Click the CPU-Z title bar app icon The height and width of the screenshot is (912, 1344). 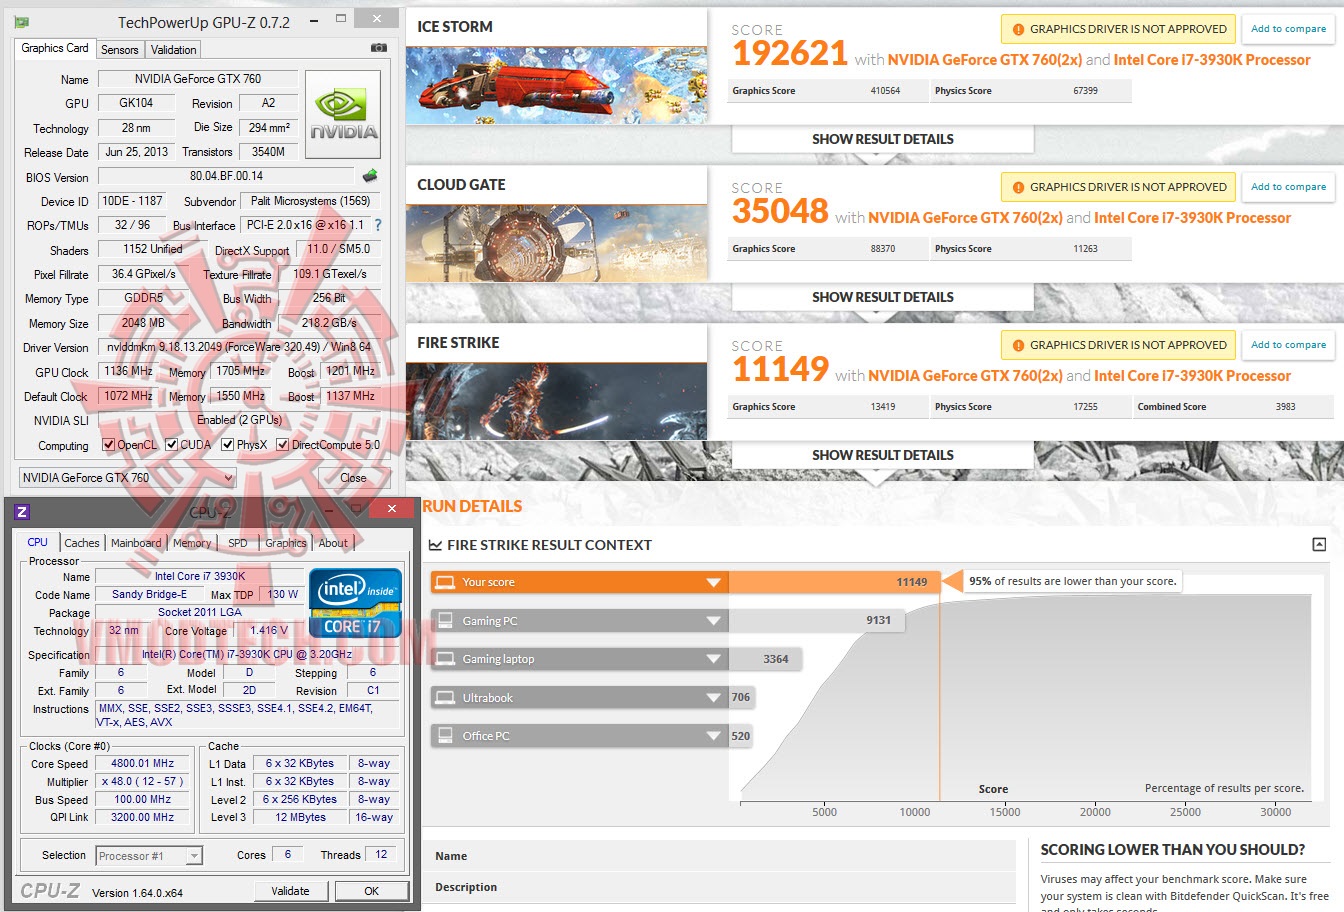tap(22, 512)
